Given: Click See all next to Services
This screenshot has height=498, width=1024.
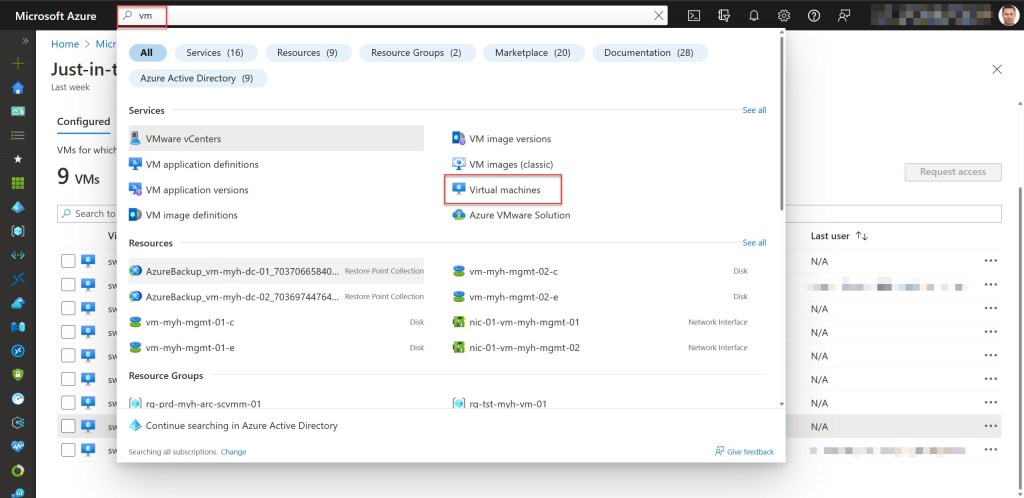Looking at the screenshot, I should tap(754, 110).
